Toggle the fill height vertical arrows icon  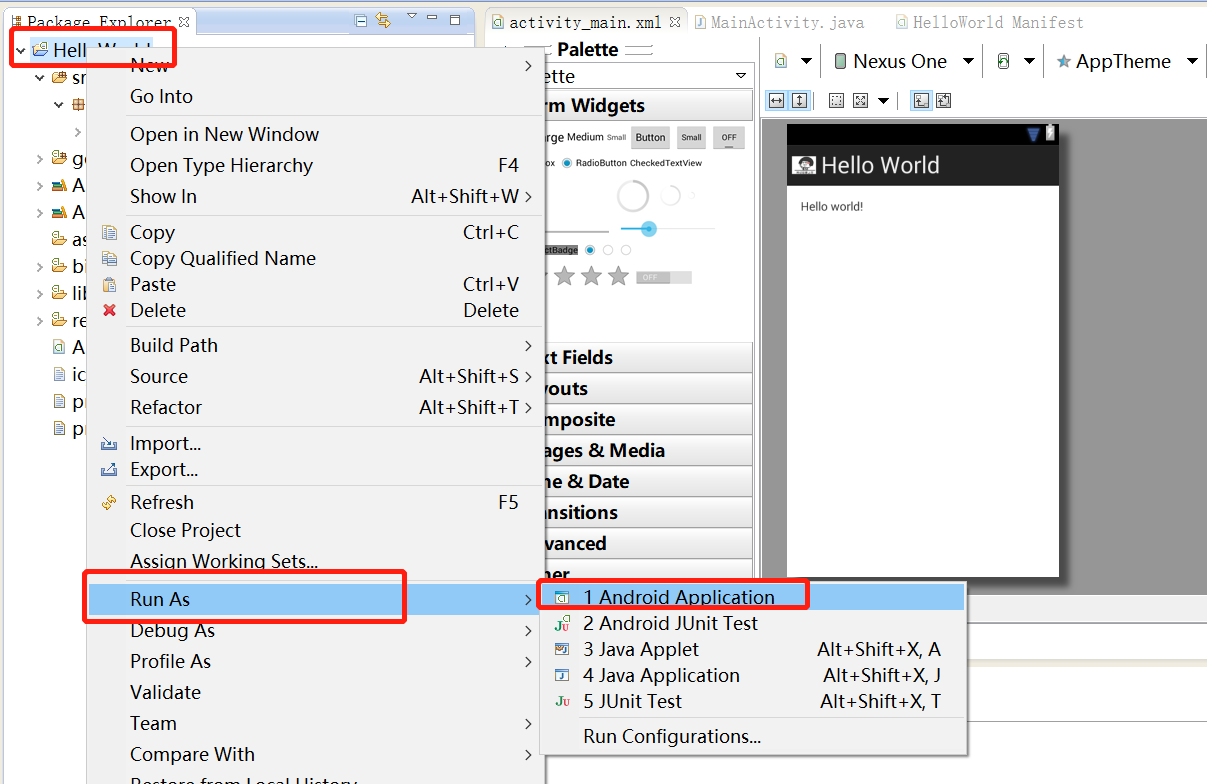coord(799,100)
